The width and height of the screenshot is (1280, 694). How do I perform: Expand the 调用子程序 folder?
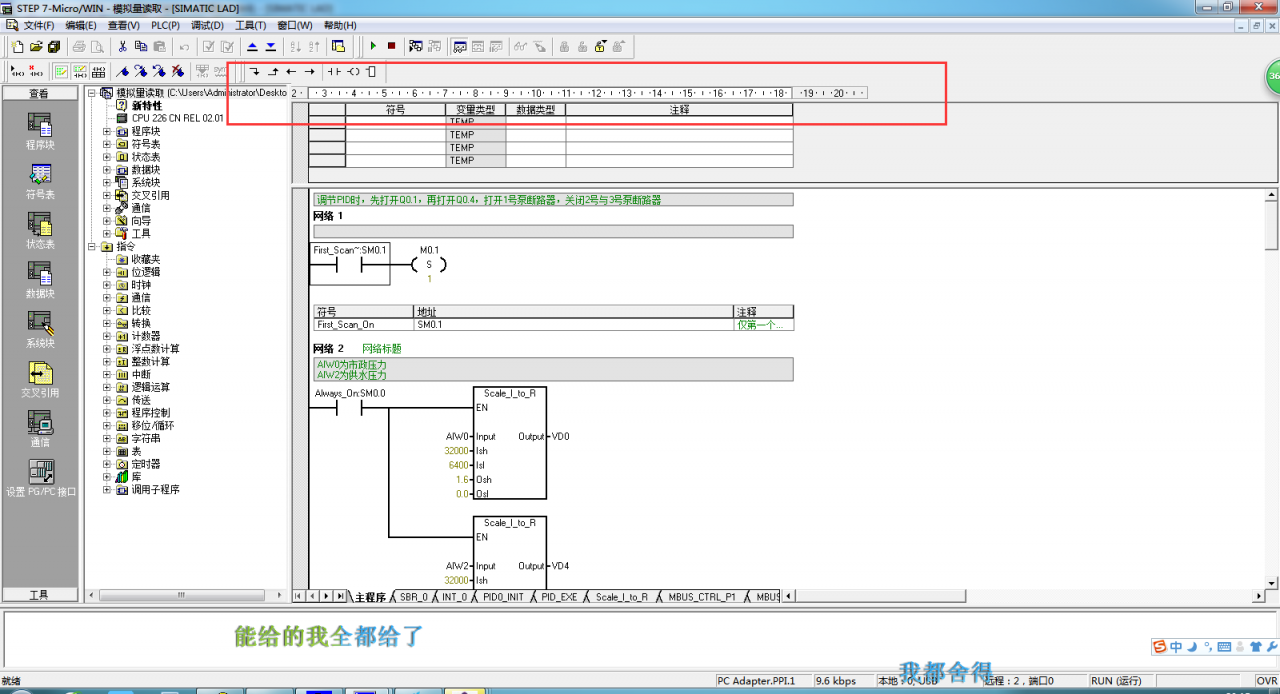[x=107, y=490]
